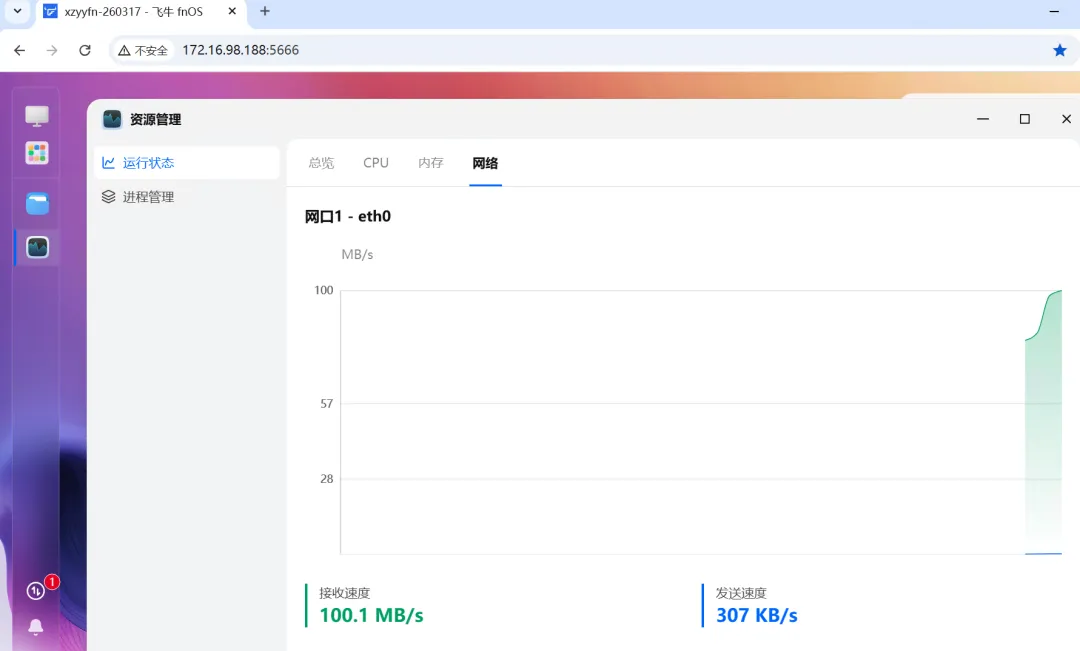Select 进程管理 in the sidebar

point(187,197)
